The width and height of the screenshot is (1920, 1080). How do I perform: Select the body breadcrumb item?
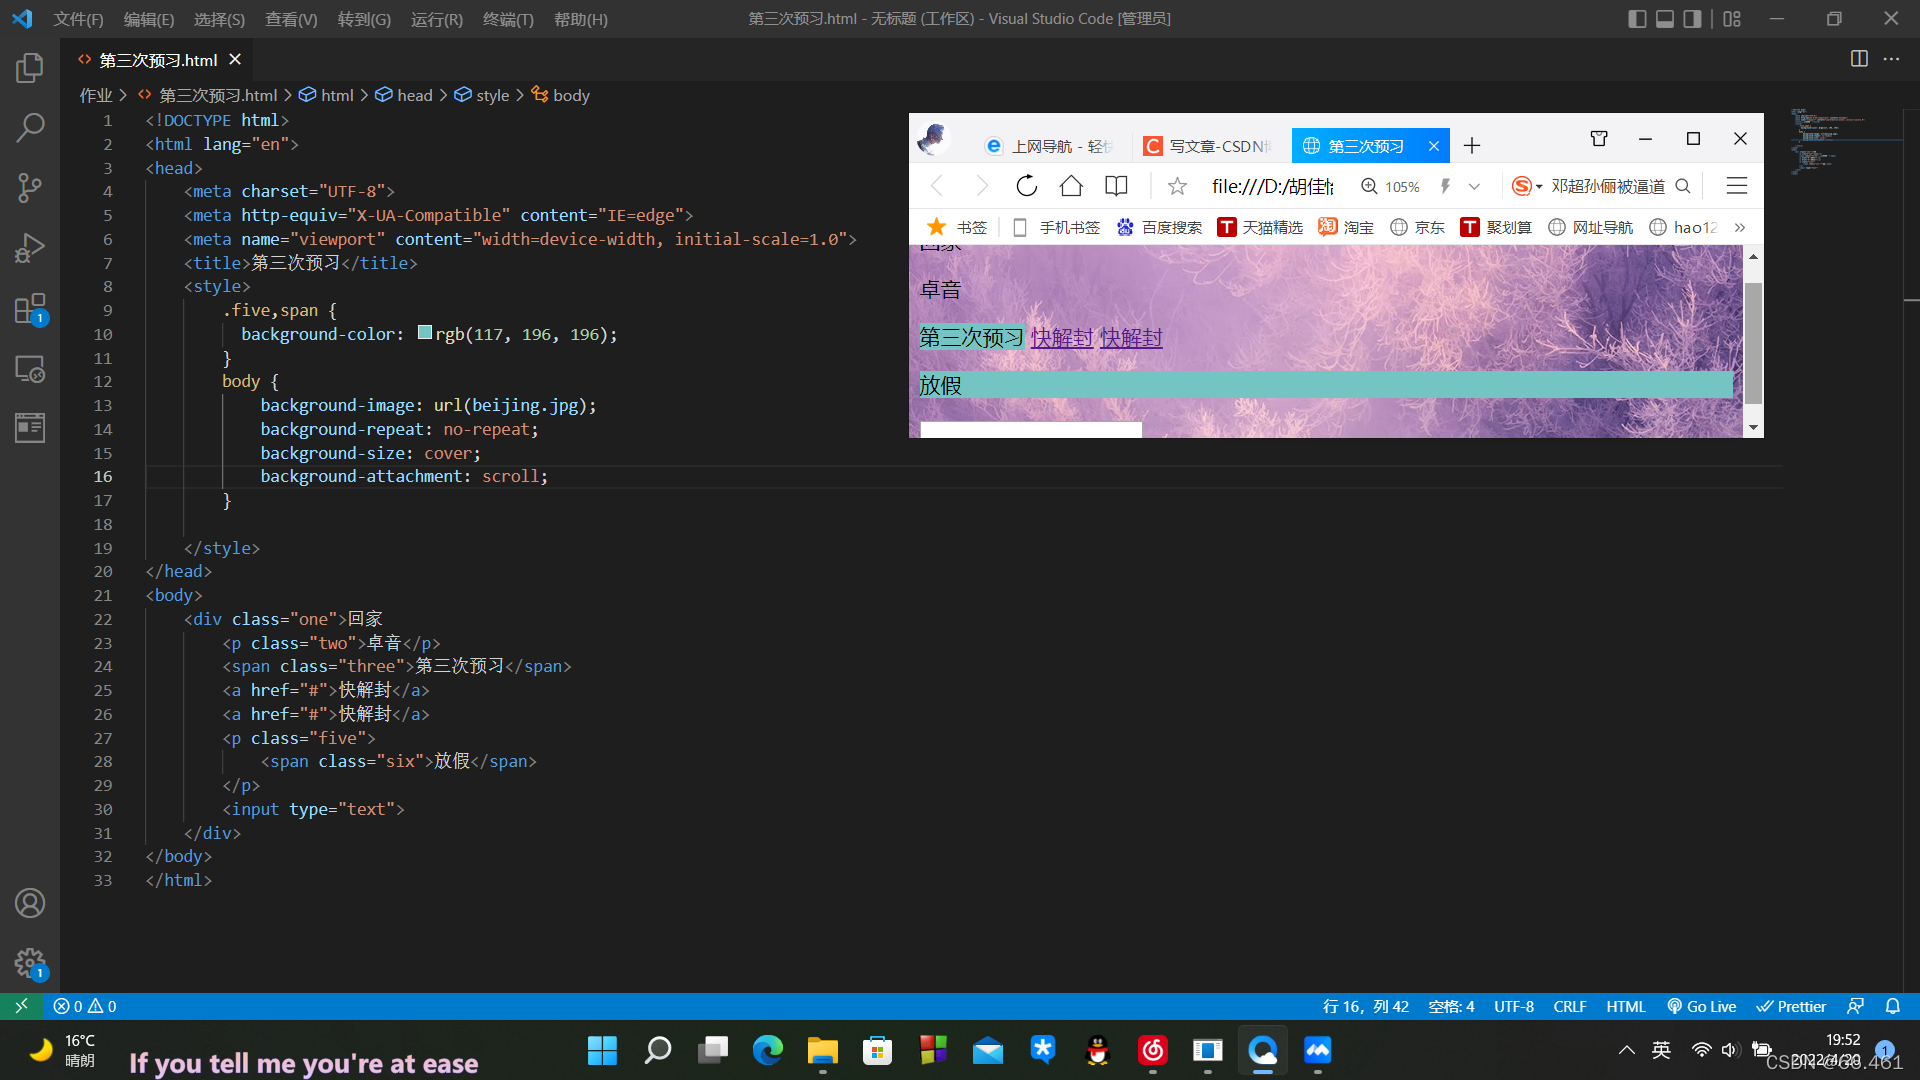click(560, 95)
